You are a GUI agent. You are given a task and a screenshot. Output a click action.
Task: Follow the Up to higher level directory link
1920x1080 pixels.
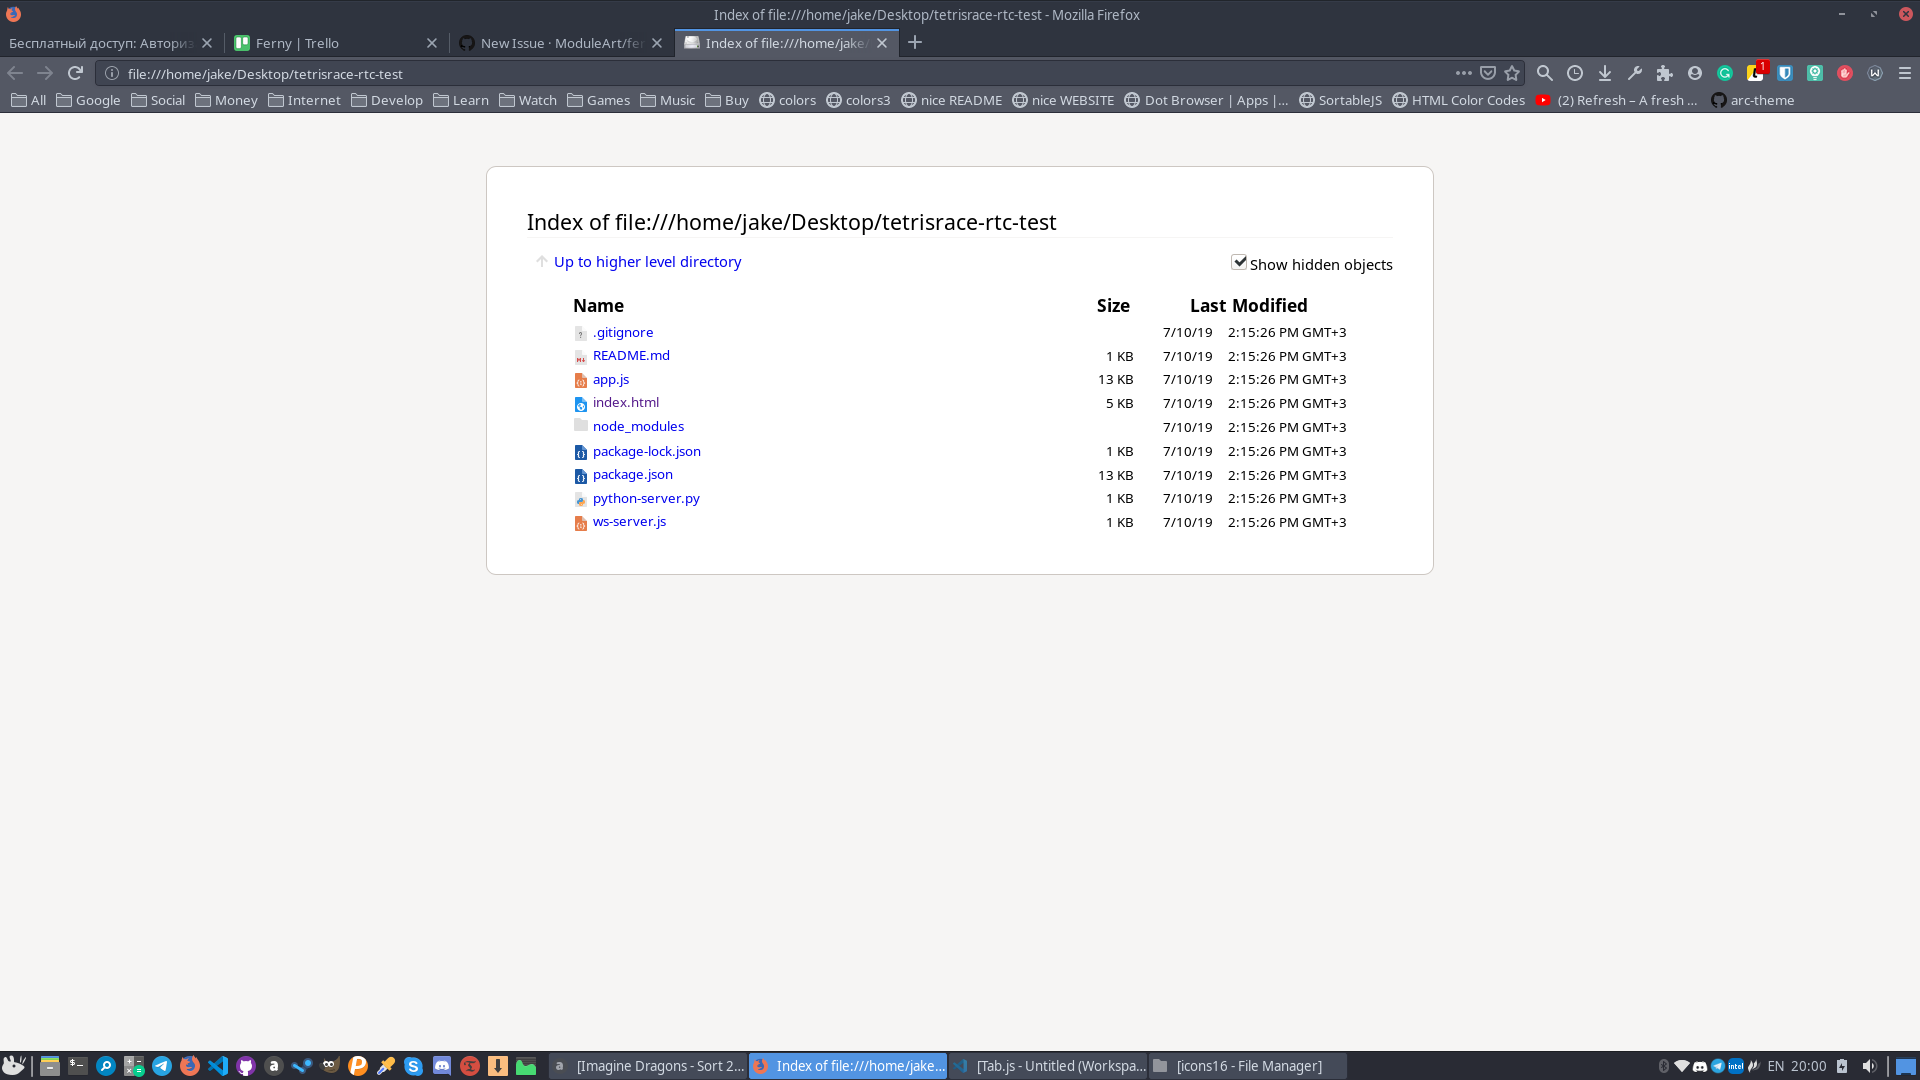647,261
